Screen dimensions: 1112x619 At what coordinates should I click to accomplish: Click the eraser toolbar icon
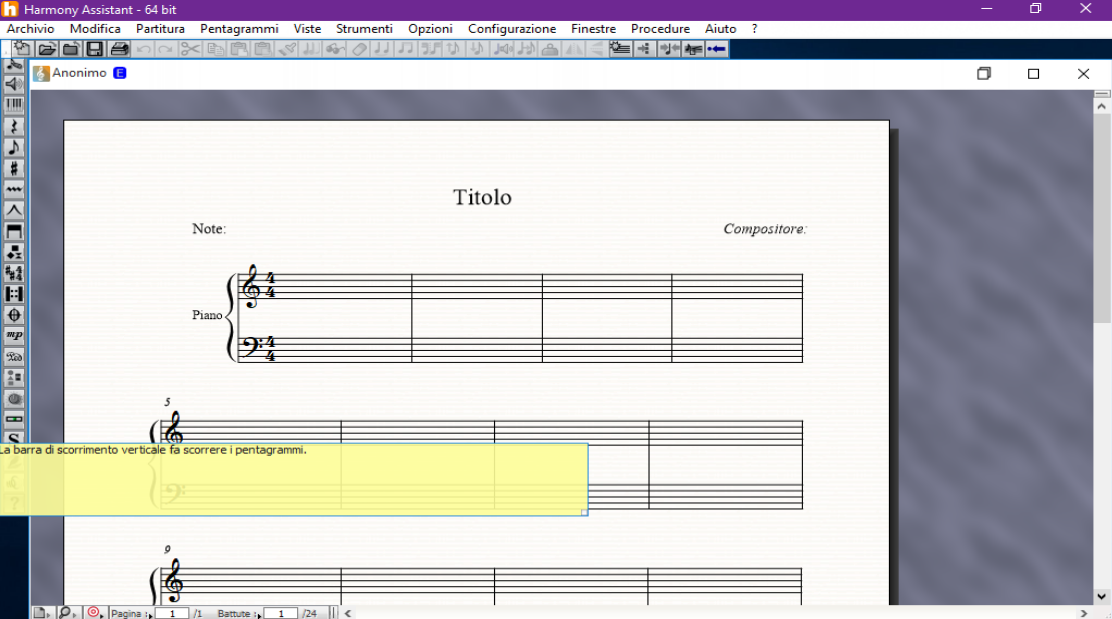360,49
